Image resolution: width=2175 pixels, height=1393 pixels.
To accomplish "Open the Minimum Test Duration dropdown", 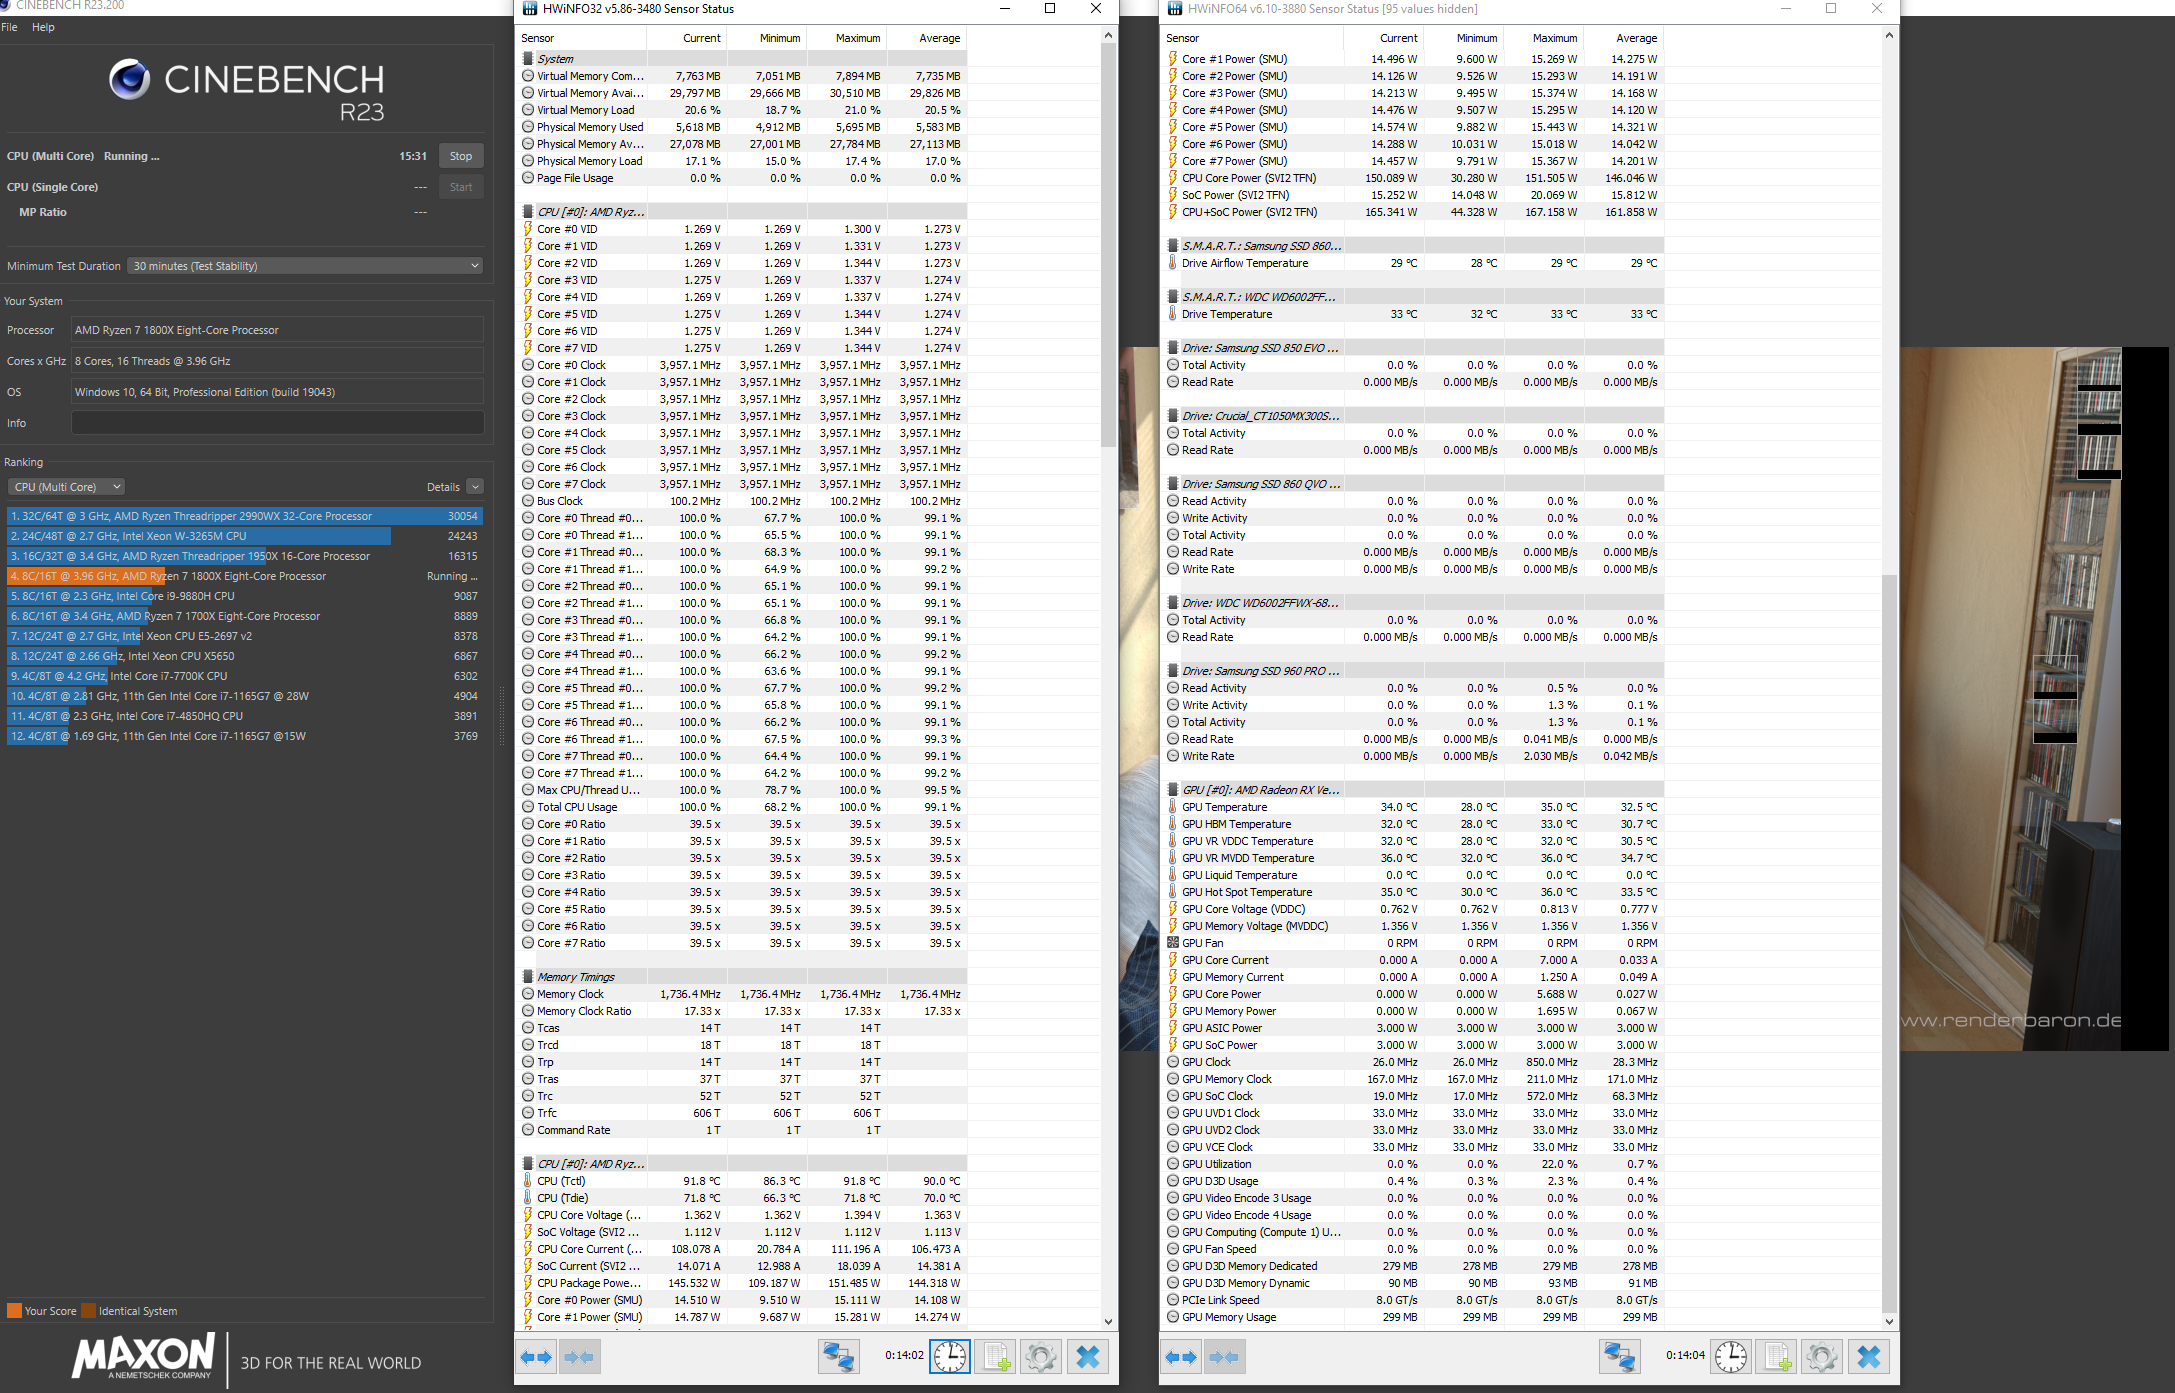I will pos(304,265).
